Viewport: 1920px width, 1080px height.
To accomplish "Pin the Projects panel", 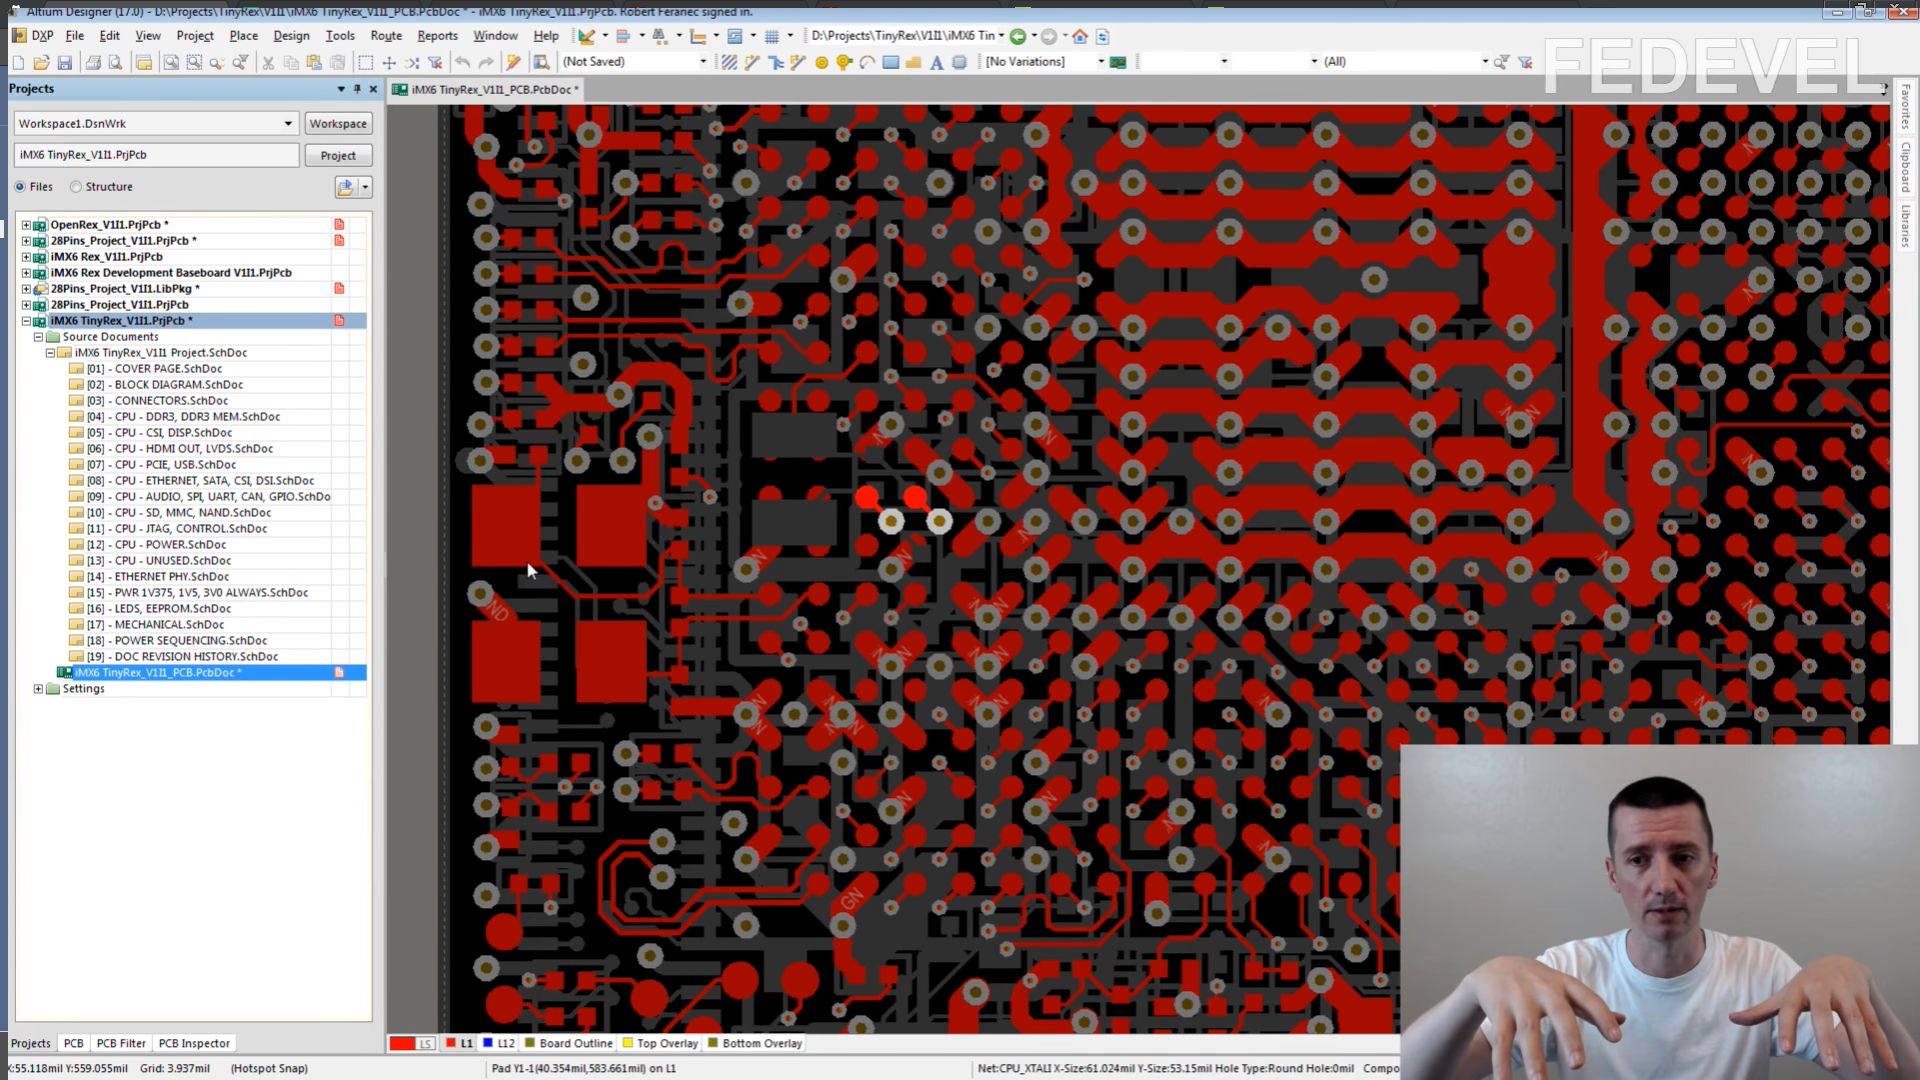I will pos(357,89).
